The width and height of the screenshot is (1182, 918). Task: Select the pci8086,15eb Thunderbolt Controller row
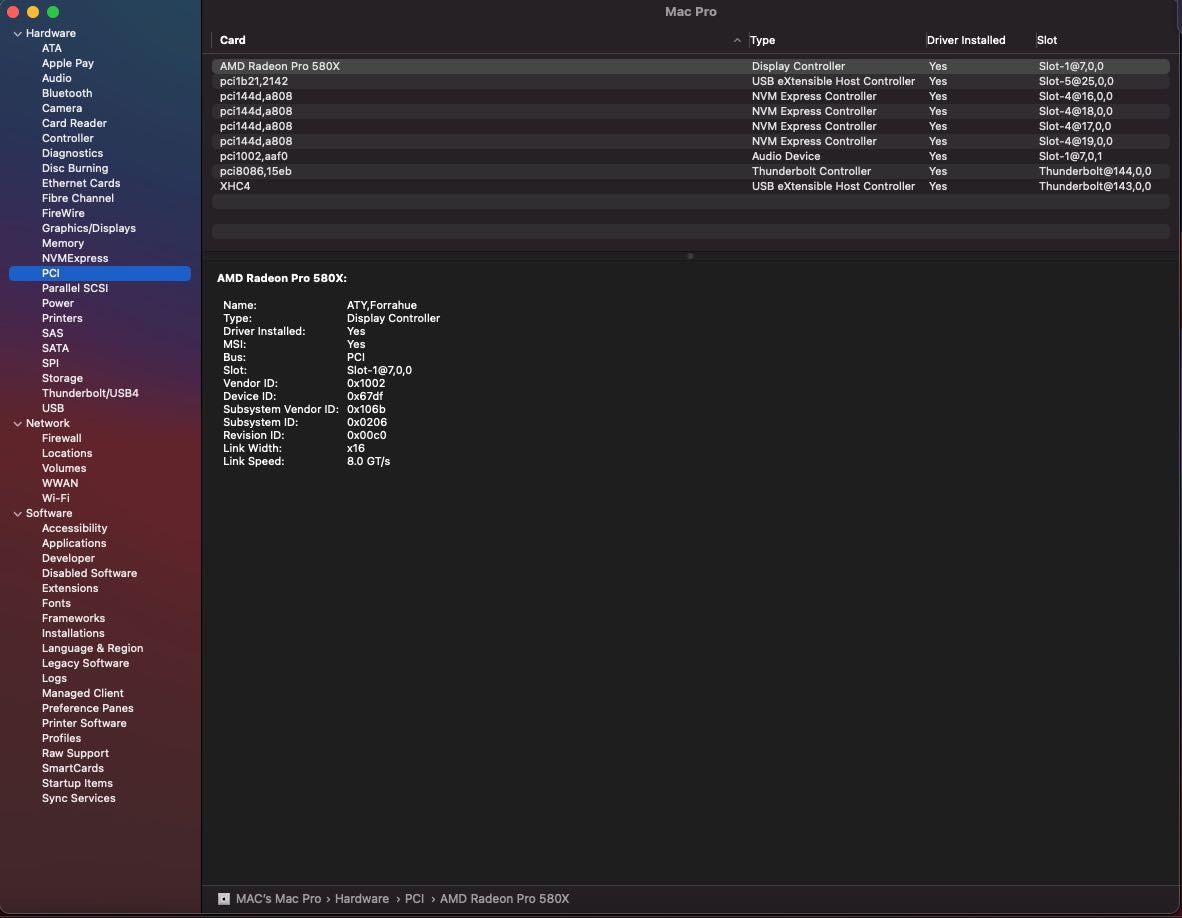tap(691, 172)
